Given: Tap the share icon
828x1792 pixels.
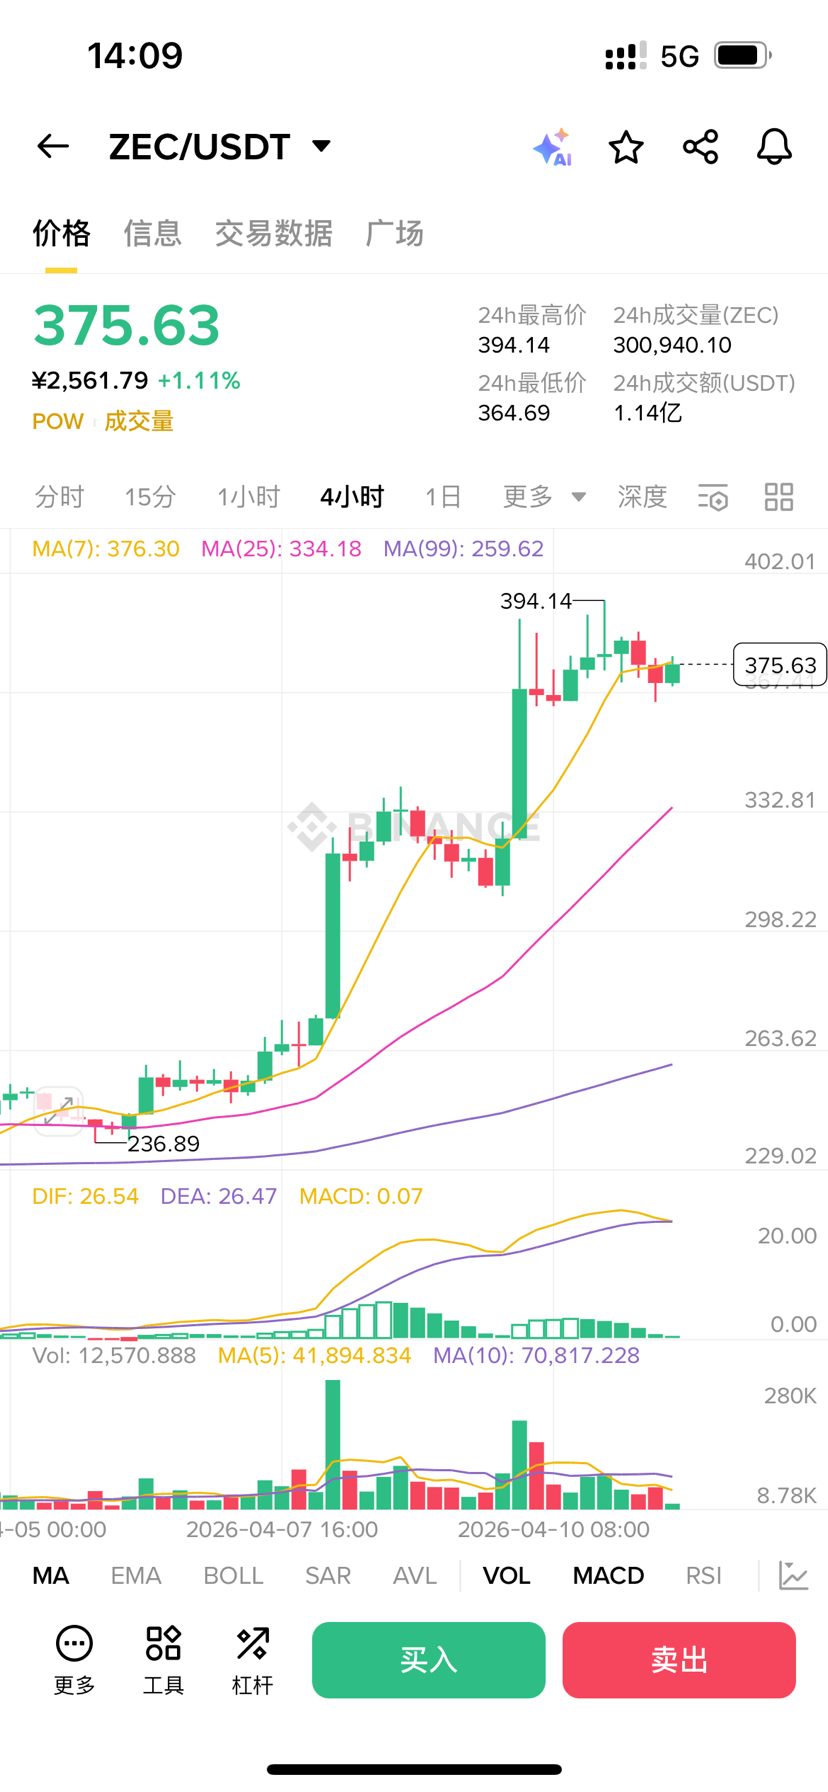Looking at the screenshot, I should [700, 147].
